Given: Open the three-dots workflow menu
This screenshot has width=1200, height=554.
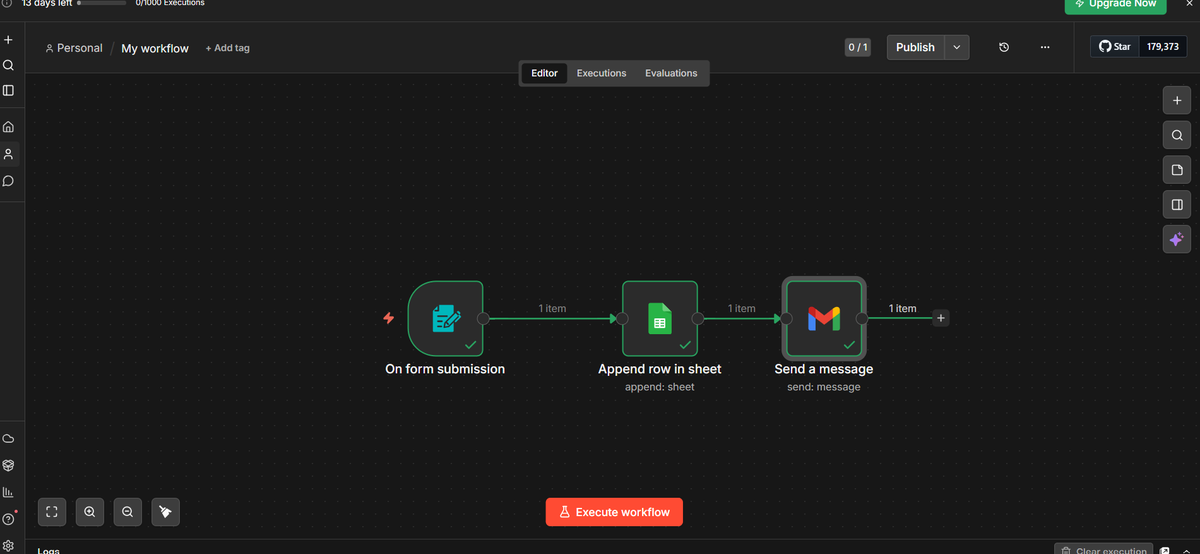Looking at the screenshot, I should click(1045, 47).
